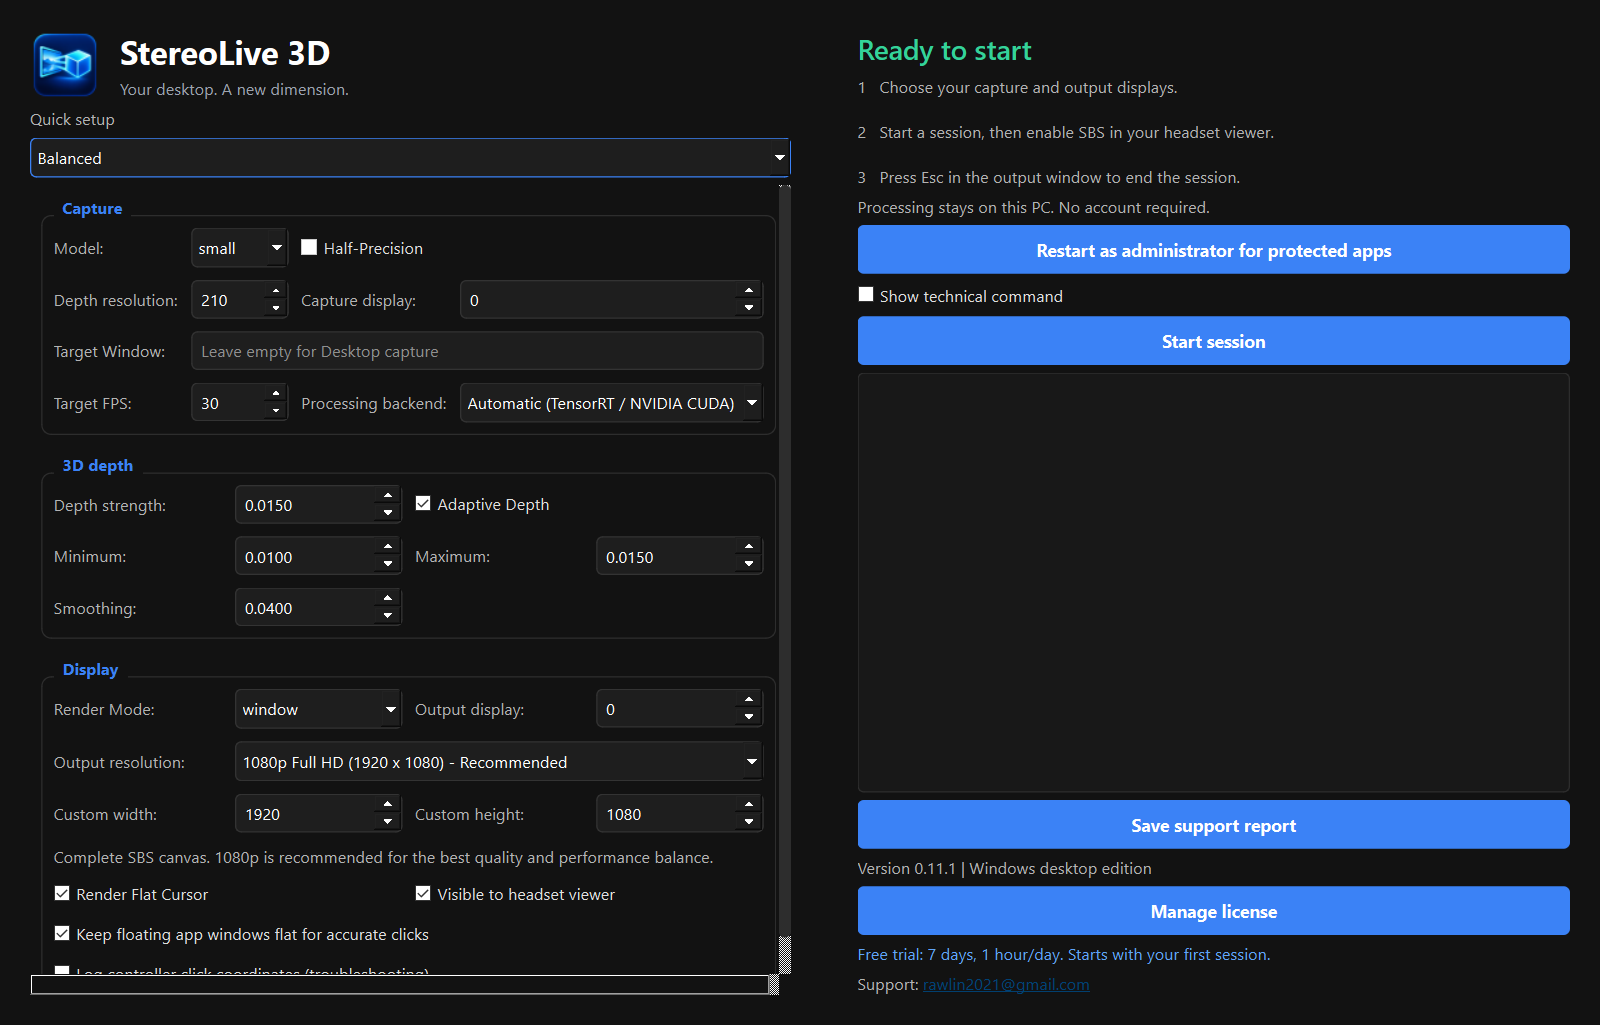This screenshot has height=1025, width=1600.
Task: Open the Model dropdown set to small
Action: (x=239, y=248)
